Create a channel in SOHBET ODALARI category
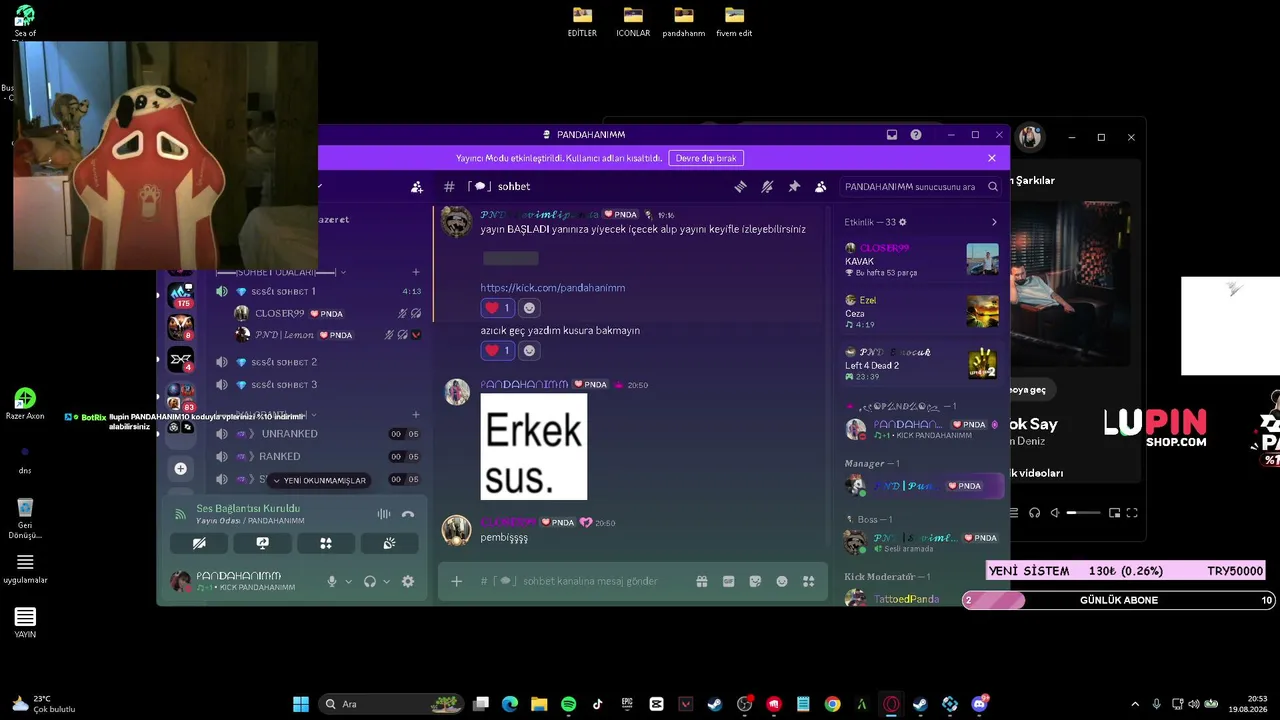Image resolution: width=1280 pixels, height=720 pixels. 416,272
